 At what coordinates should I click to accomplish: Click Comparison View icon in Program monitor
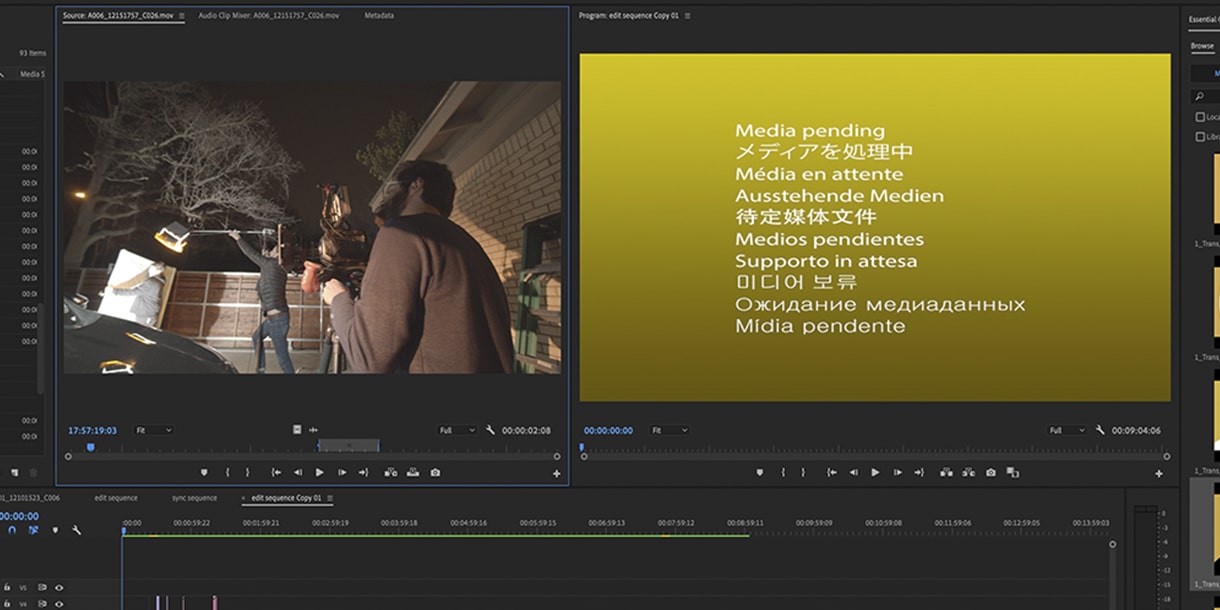click(1013, 472)
